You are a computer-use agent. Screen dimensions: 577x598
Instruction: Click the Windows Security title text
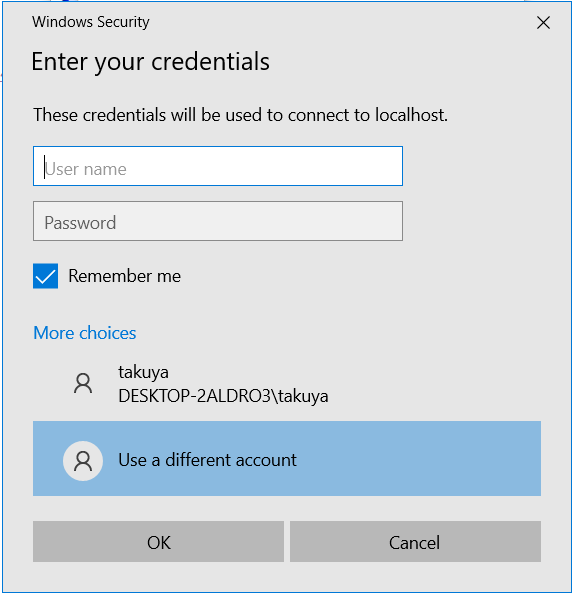click(91, 22)
